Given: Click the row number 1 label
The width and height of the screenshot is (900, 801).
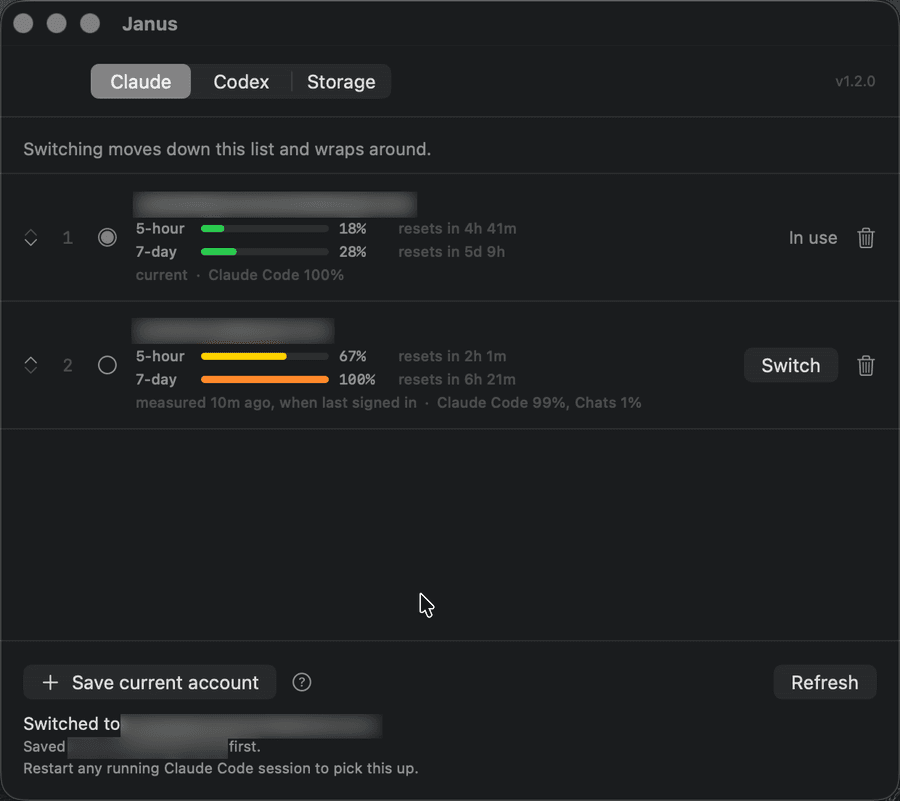Looking at the screenshot, I should [x=68, y=238].
